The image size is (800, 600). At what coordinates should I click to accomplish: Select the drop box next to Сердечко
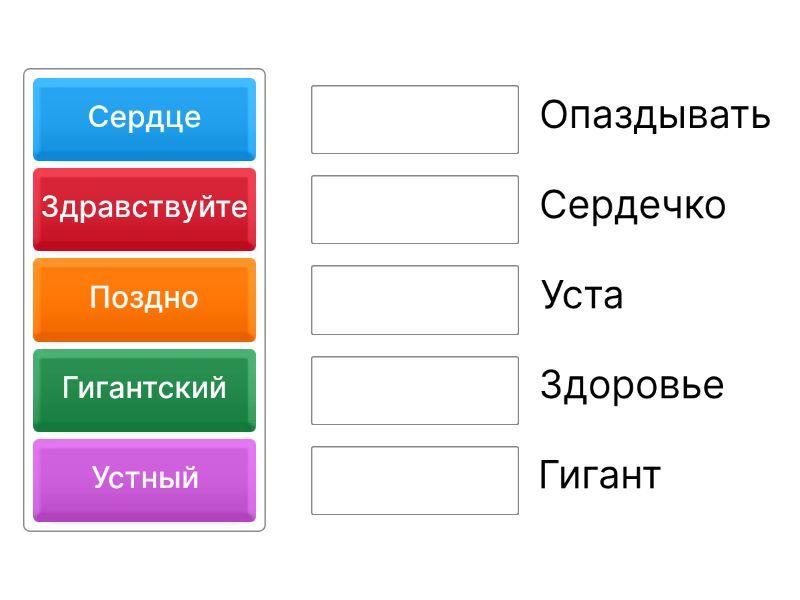415,210
